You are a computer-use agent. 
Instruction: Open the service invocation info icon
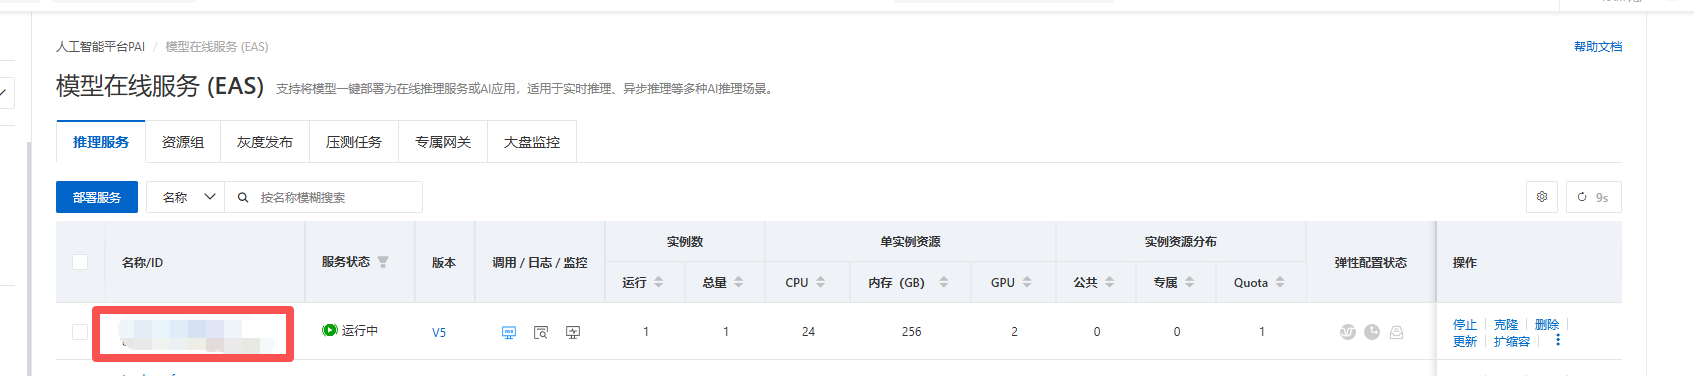click(509, 332)
